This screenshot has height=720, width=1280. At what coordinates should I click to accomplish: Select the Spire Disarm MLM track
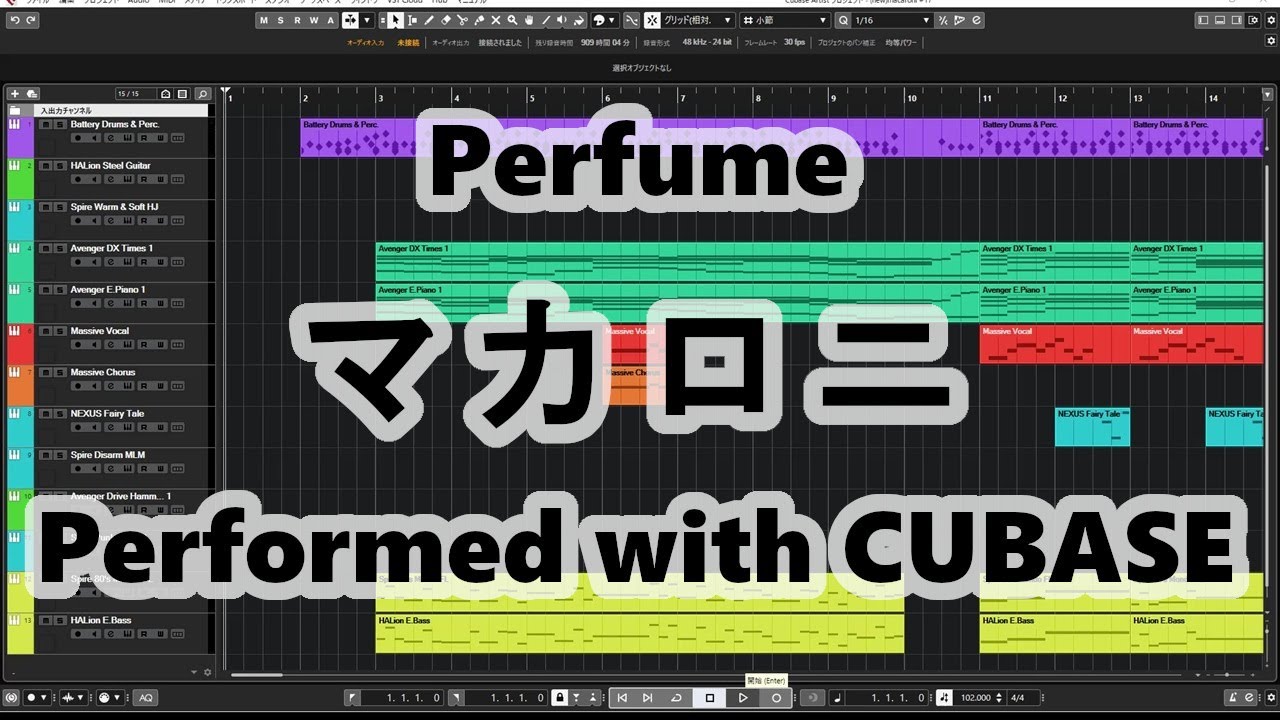(x=107, y=455)
